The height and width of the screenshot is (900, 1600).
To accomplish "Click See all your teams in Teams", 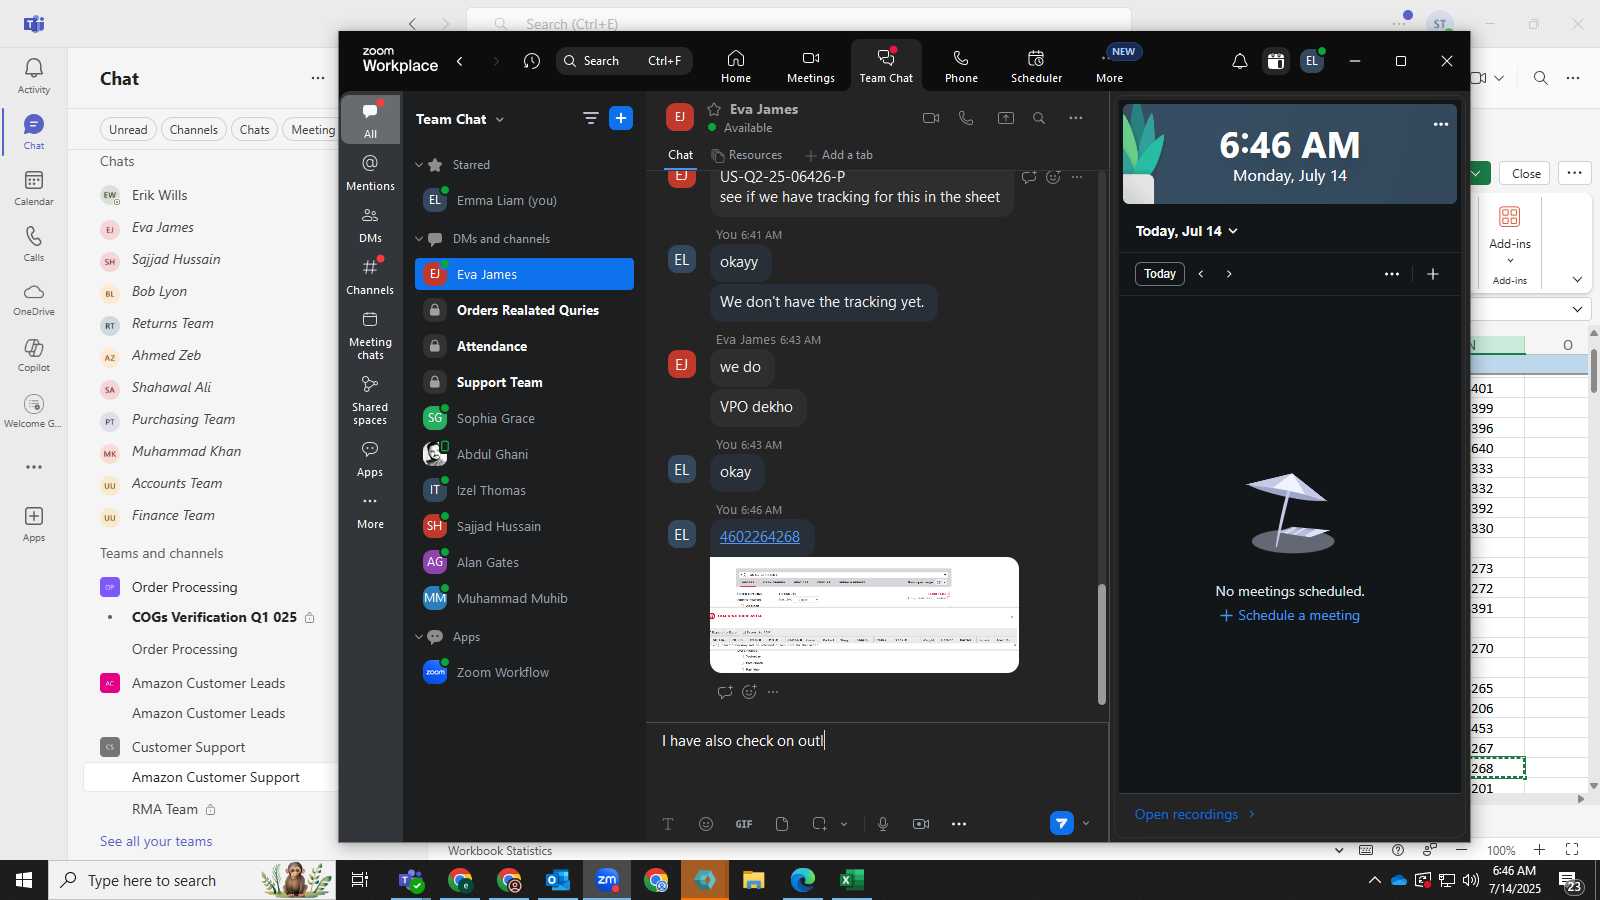I will pyautogui.click(x=156, y=841).
